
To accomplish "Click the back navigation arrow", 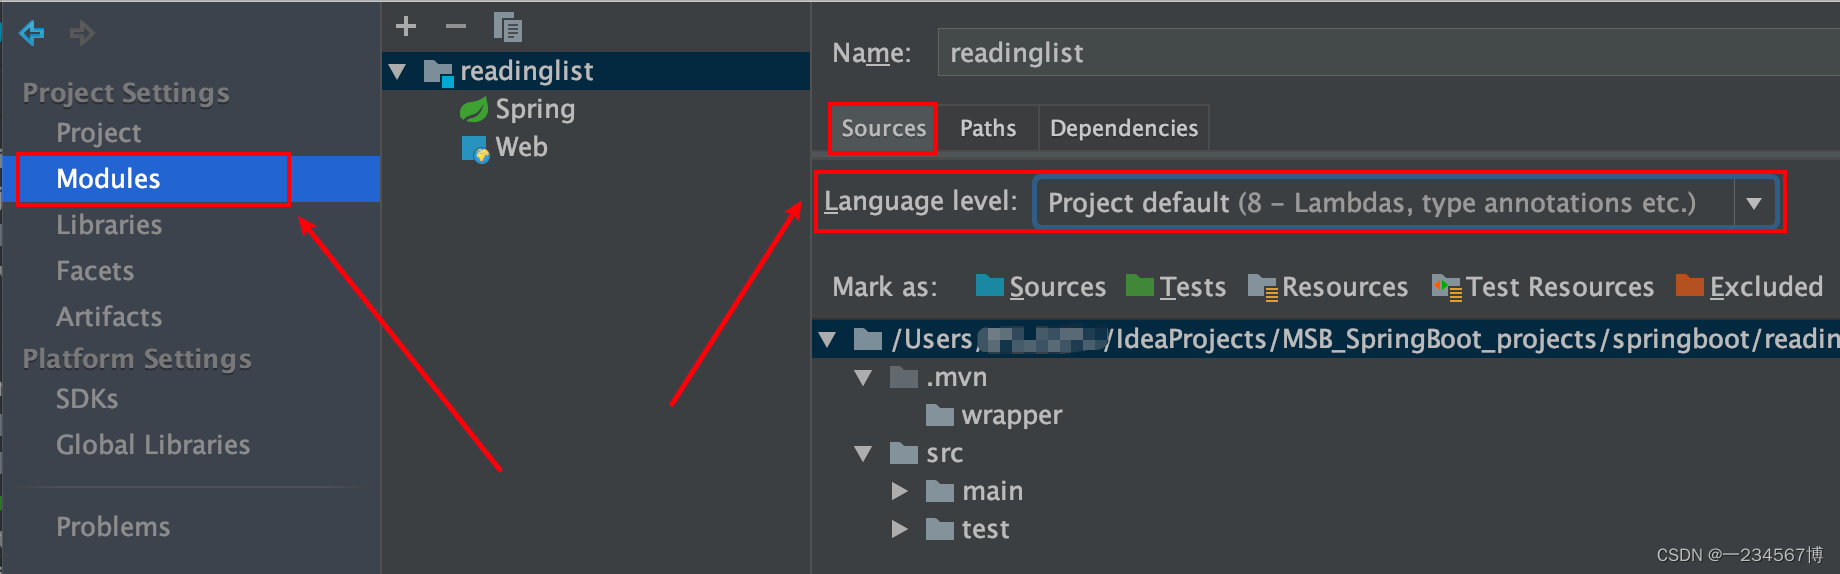I will (32, 33).
